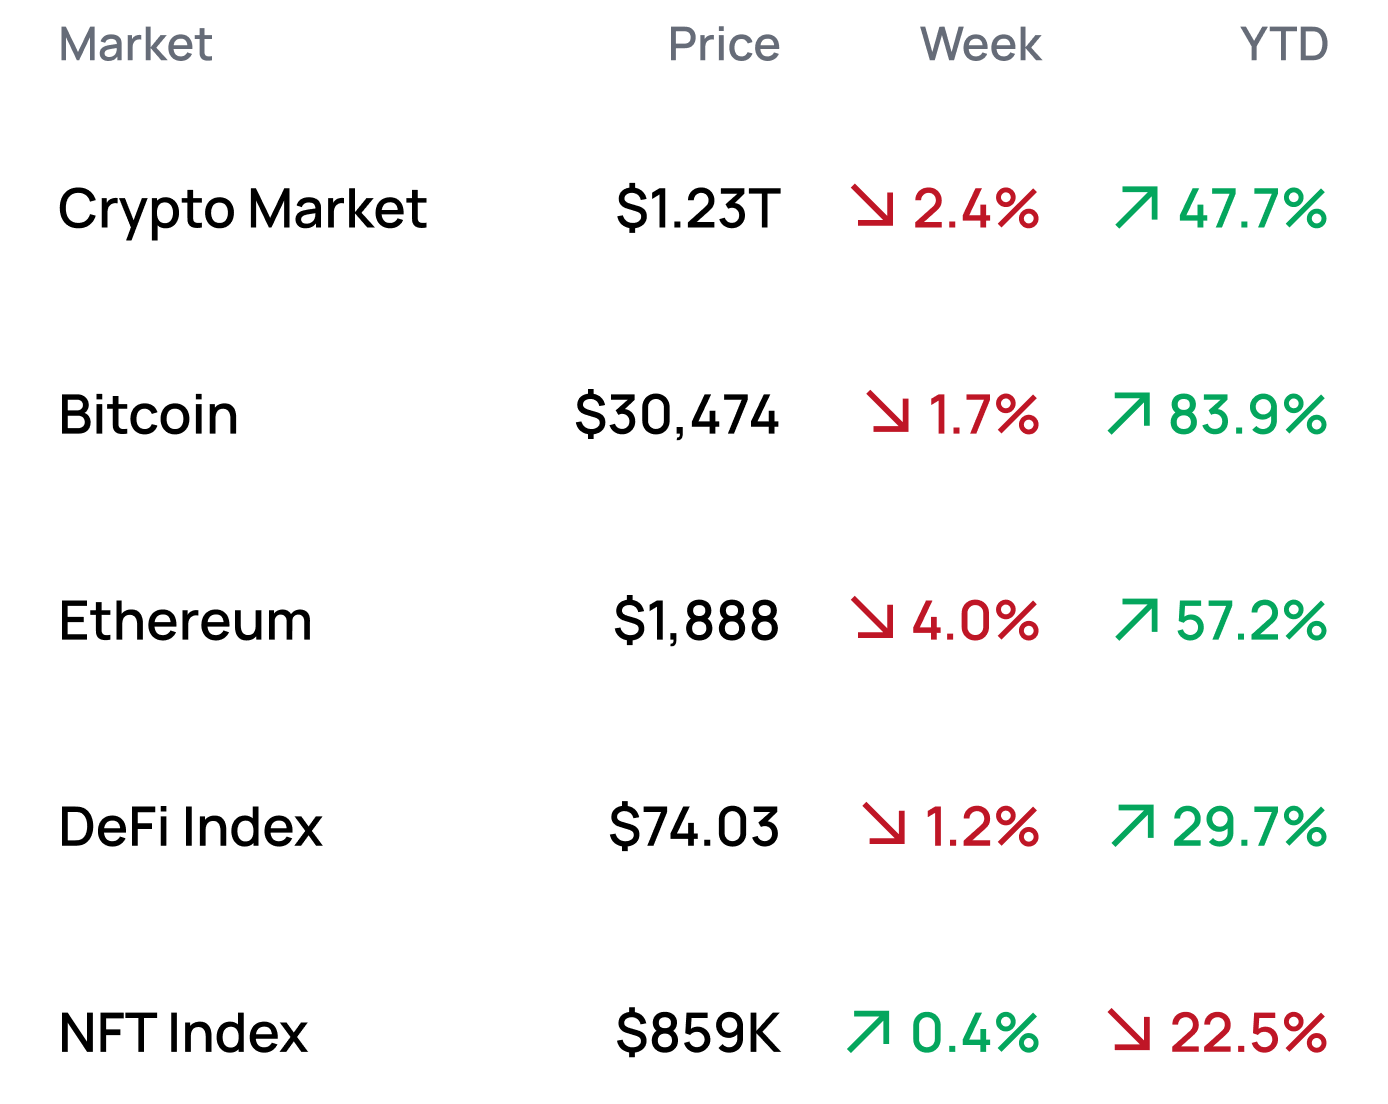The width and height of the screenshot is (1388, 1104).
Task: Open the Bitcoin market link
Action: tap(148, 415)
